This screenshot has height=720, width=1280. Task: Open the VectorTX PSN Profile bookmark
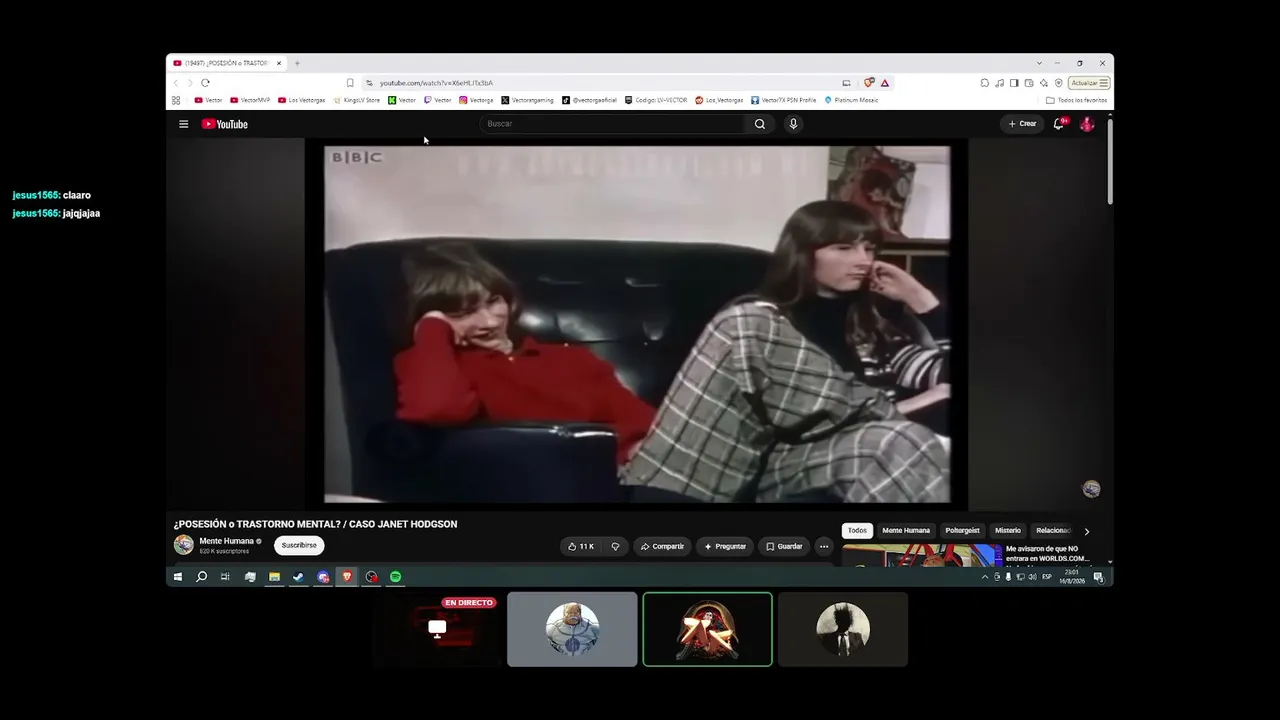pos(784,100)
